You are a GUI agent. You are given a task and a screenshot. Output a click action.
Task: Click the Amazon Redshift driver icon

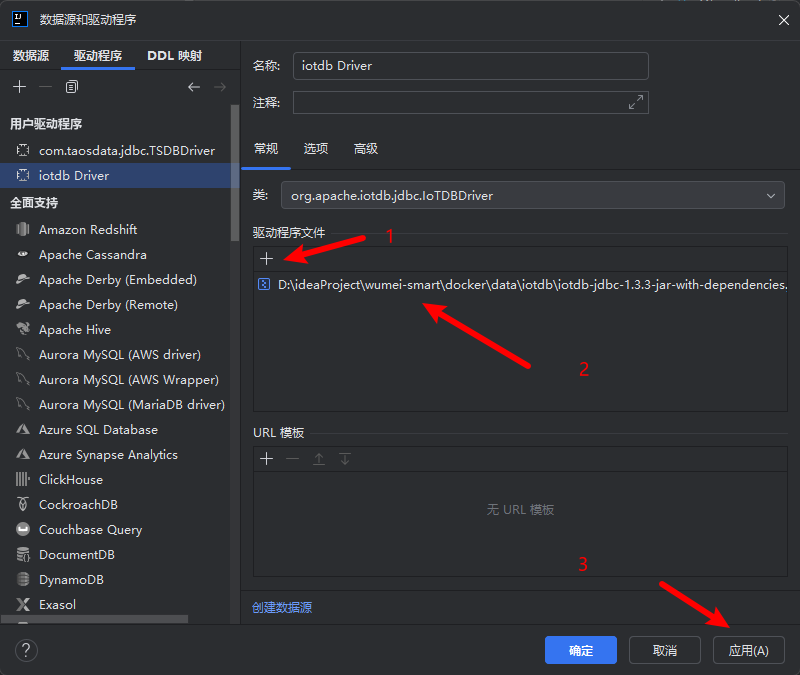23,229
